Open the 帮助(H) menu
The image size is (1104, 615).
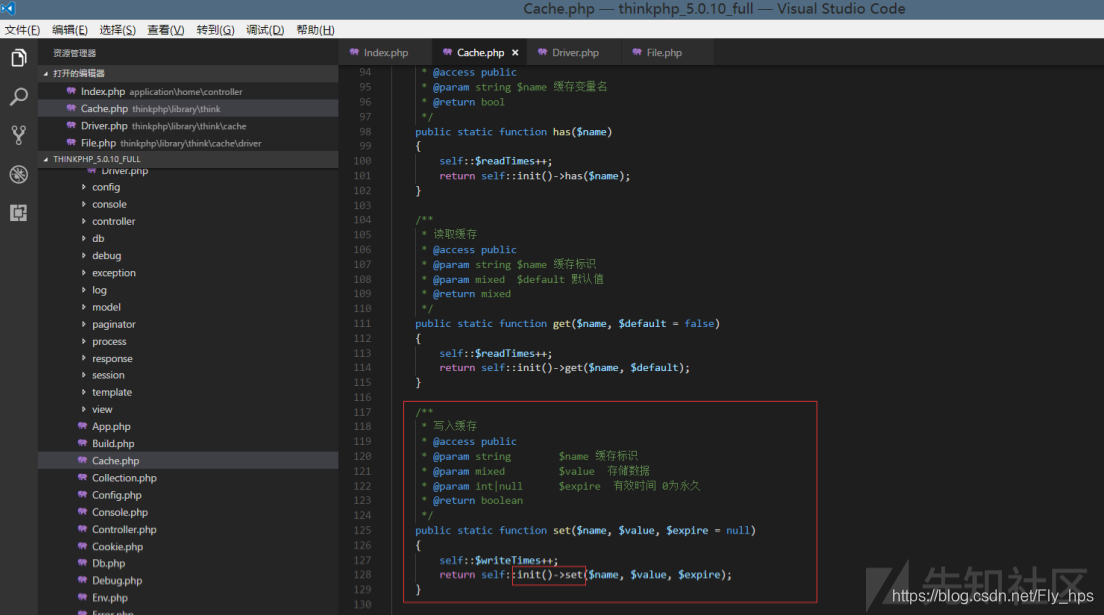[x=315, y=30]
